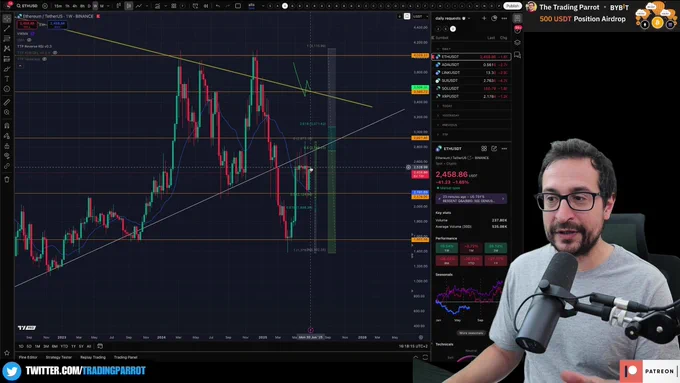Select the text annotation tool
680x383 pixels.
coord(7,79)
